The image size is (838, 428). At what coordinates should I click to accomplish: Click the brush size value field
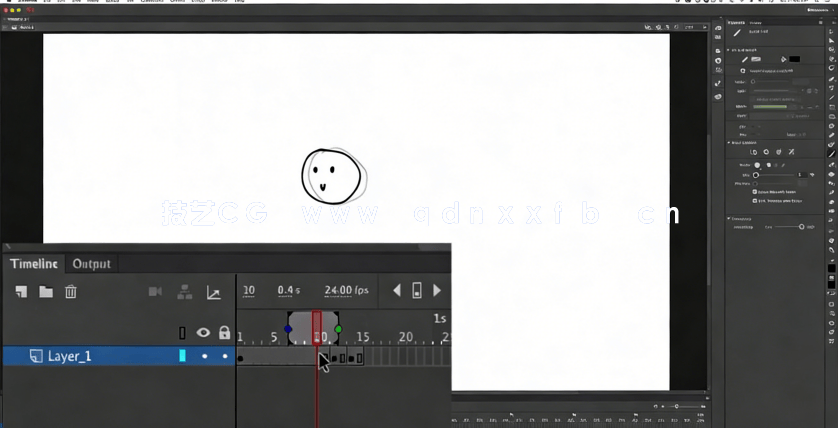click(802, 175)
